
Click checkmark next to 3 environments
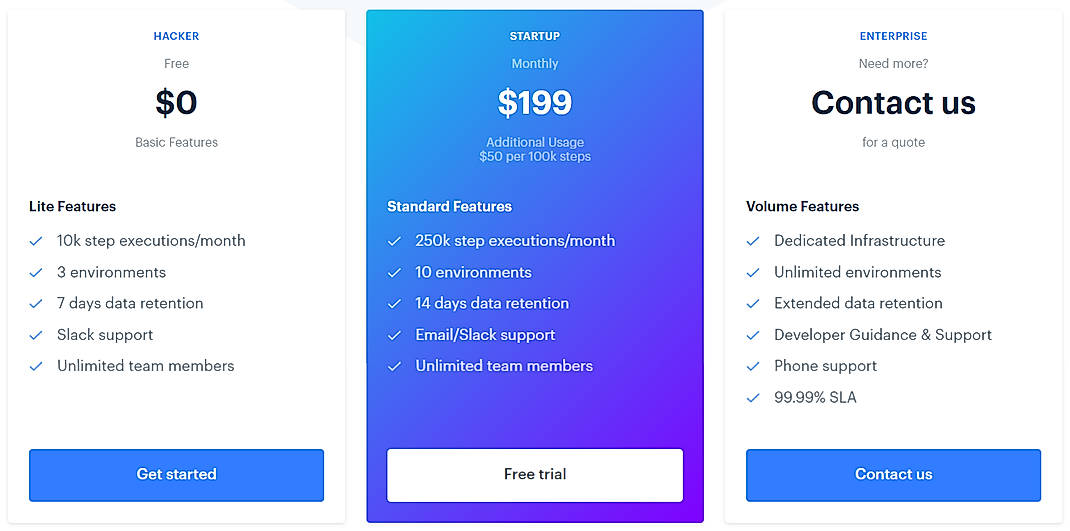(x=36, y=273)
